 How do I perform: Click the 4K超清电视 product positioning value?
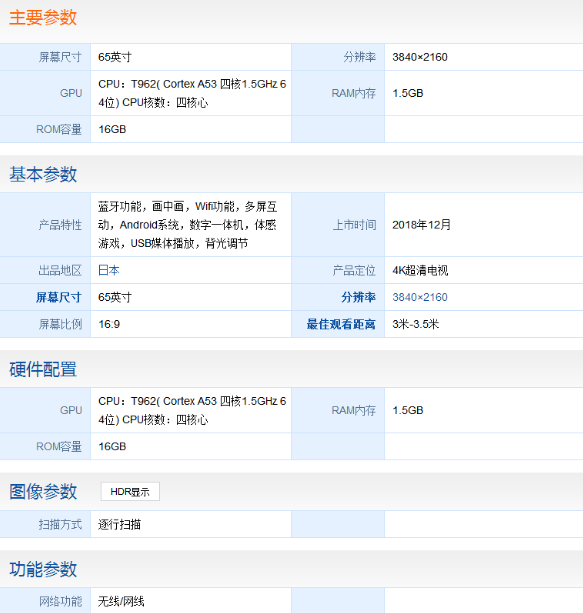(x=420, y=270)
